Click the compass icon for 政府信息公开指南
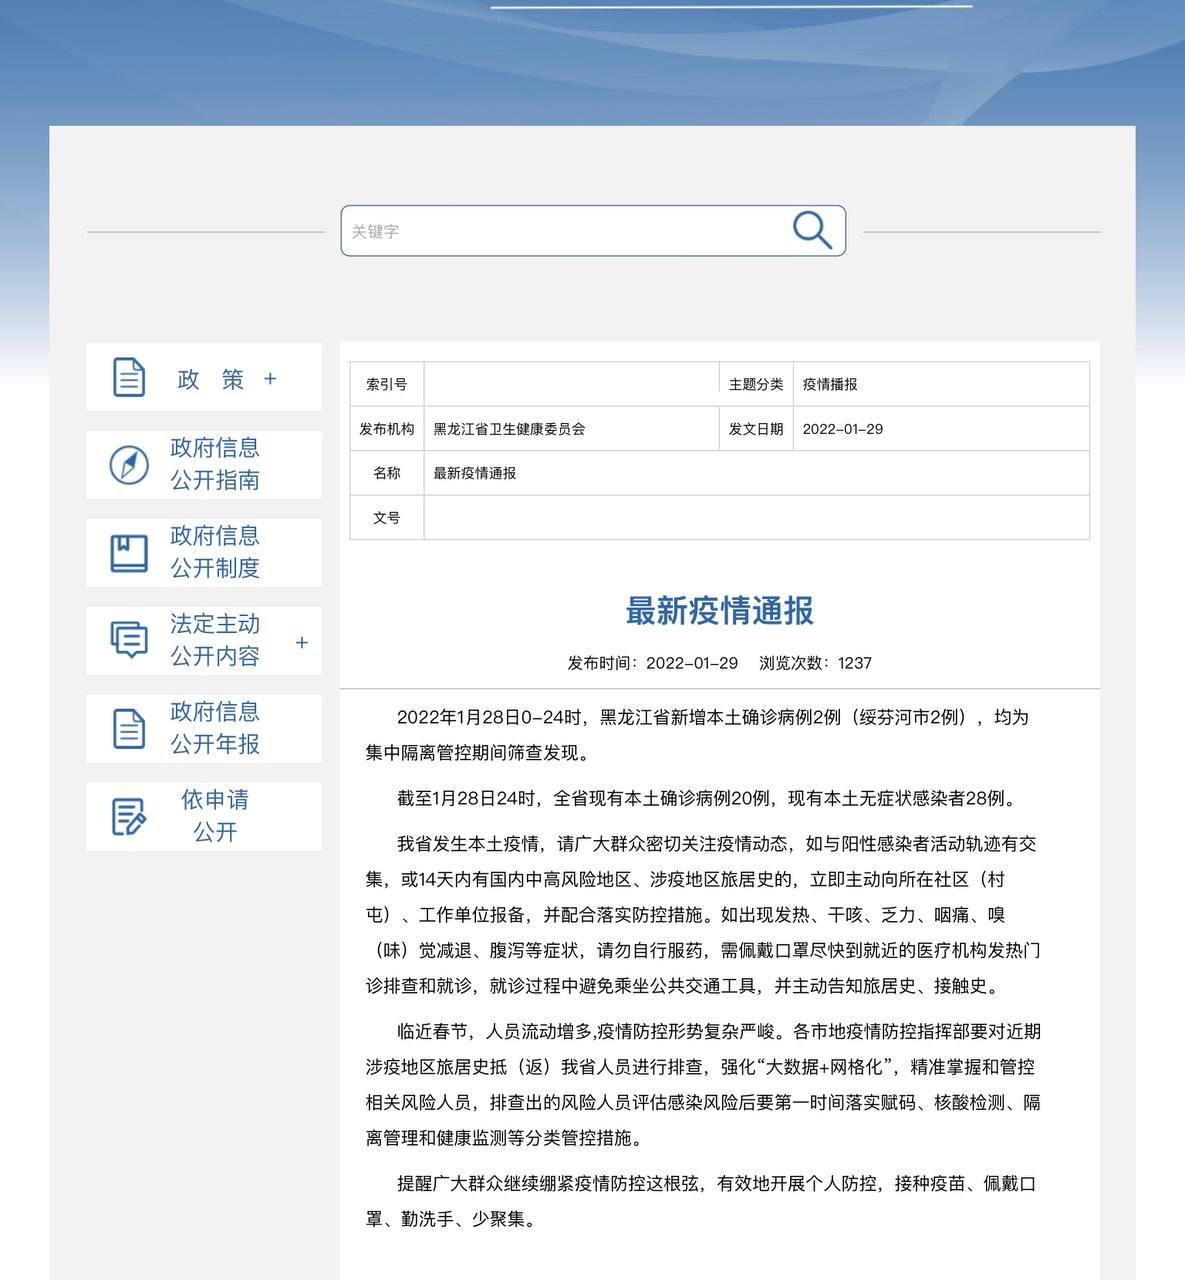The image size is (1185, 1280). [129, 465]
